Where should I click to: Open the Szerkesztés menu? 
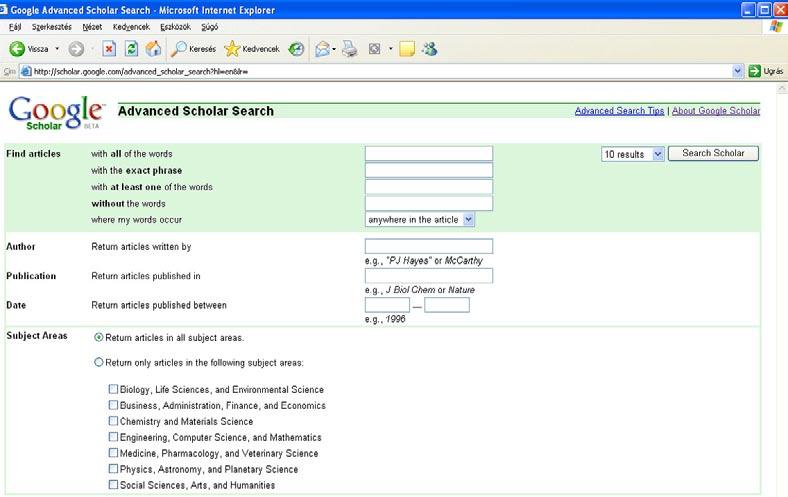(x=51, y=27)
